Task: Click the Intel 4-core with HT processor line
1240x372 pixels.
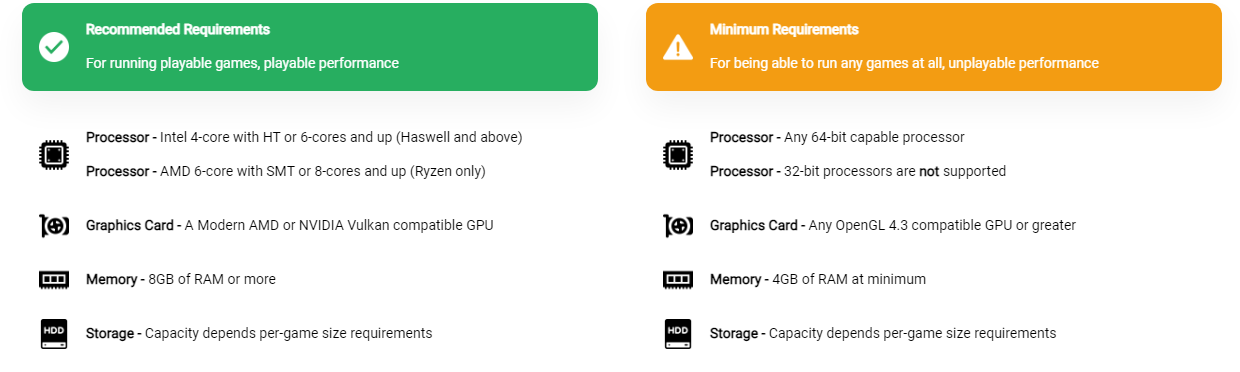Action: pos(304,137)
